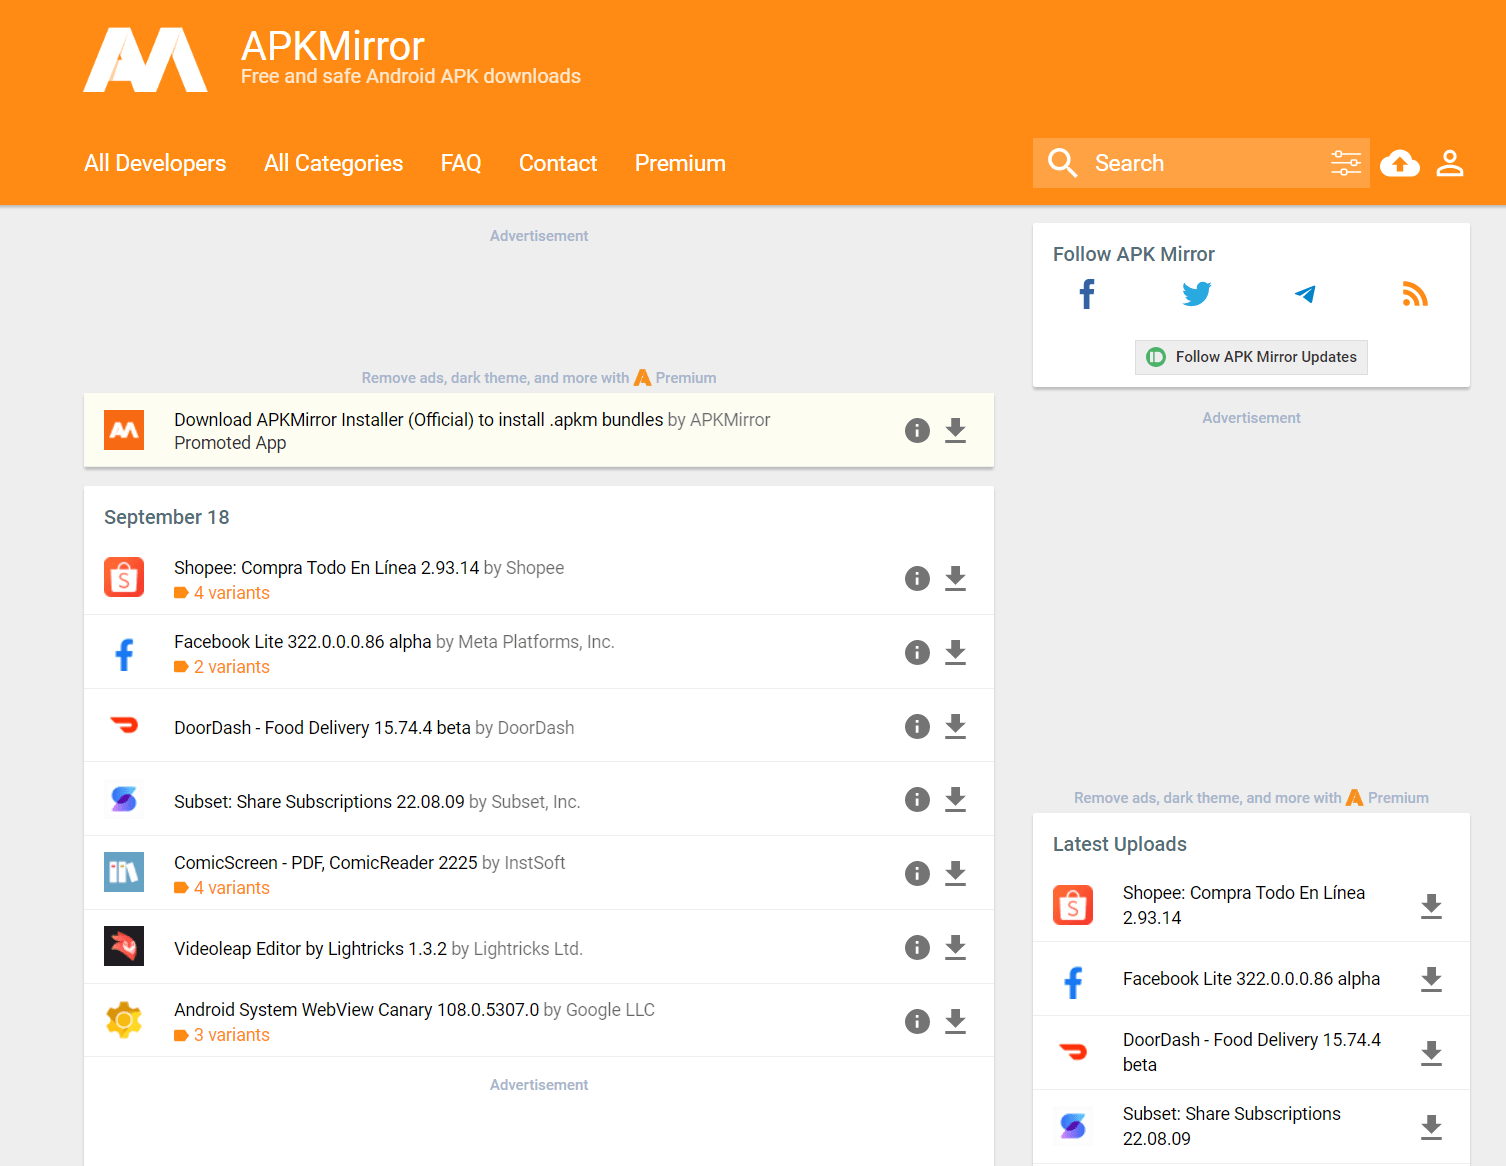
Task: Open APKMirror RSS feed icon
Action: pos(1414,294)
